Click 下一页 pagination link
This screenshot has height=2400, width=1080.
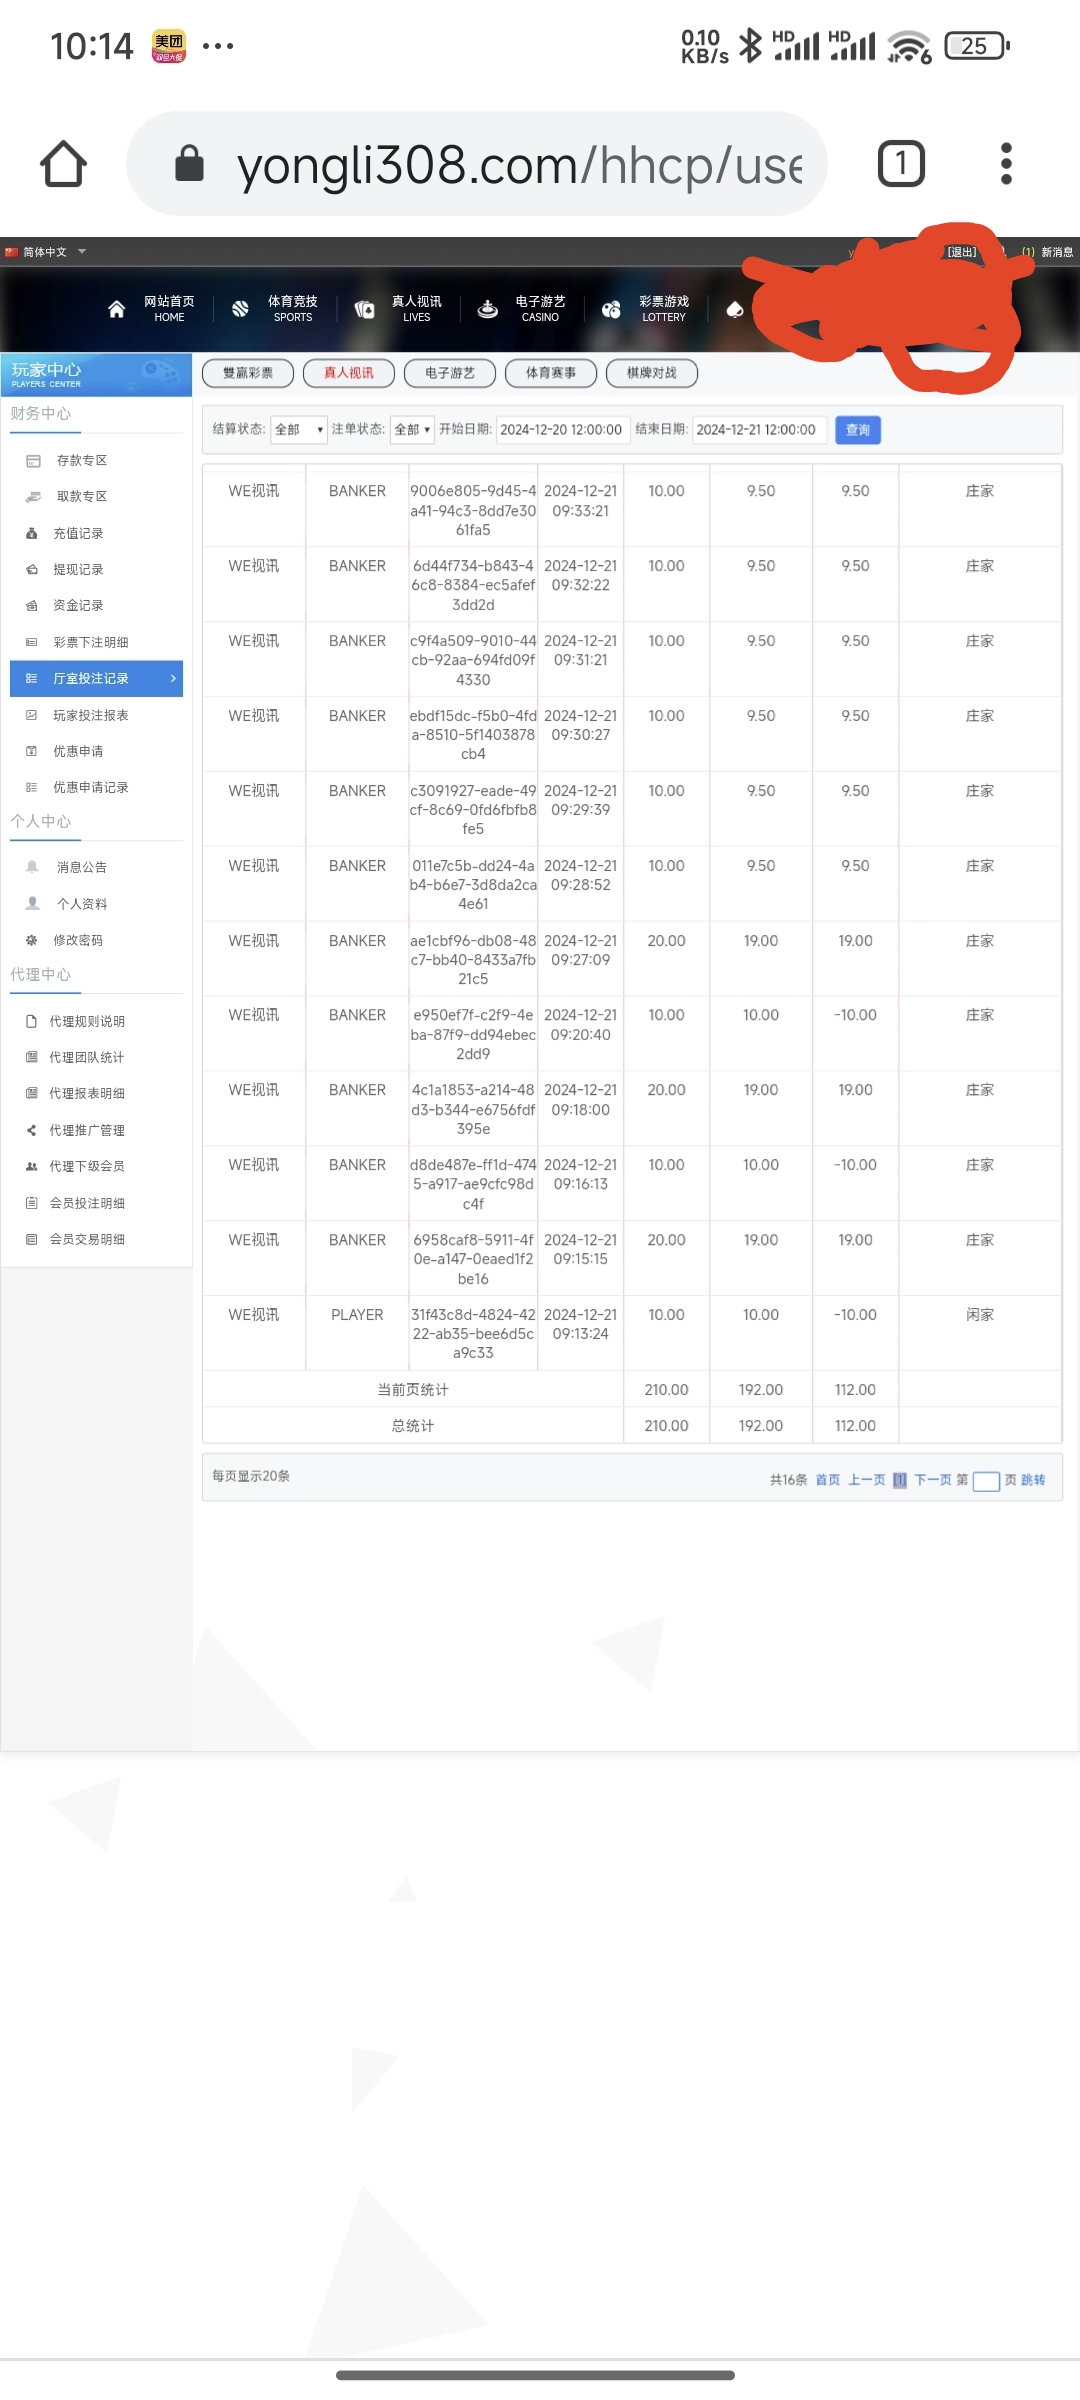click(x=932, y=1480)
